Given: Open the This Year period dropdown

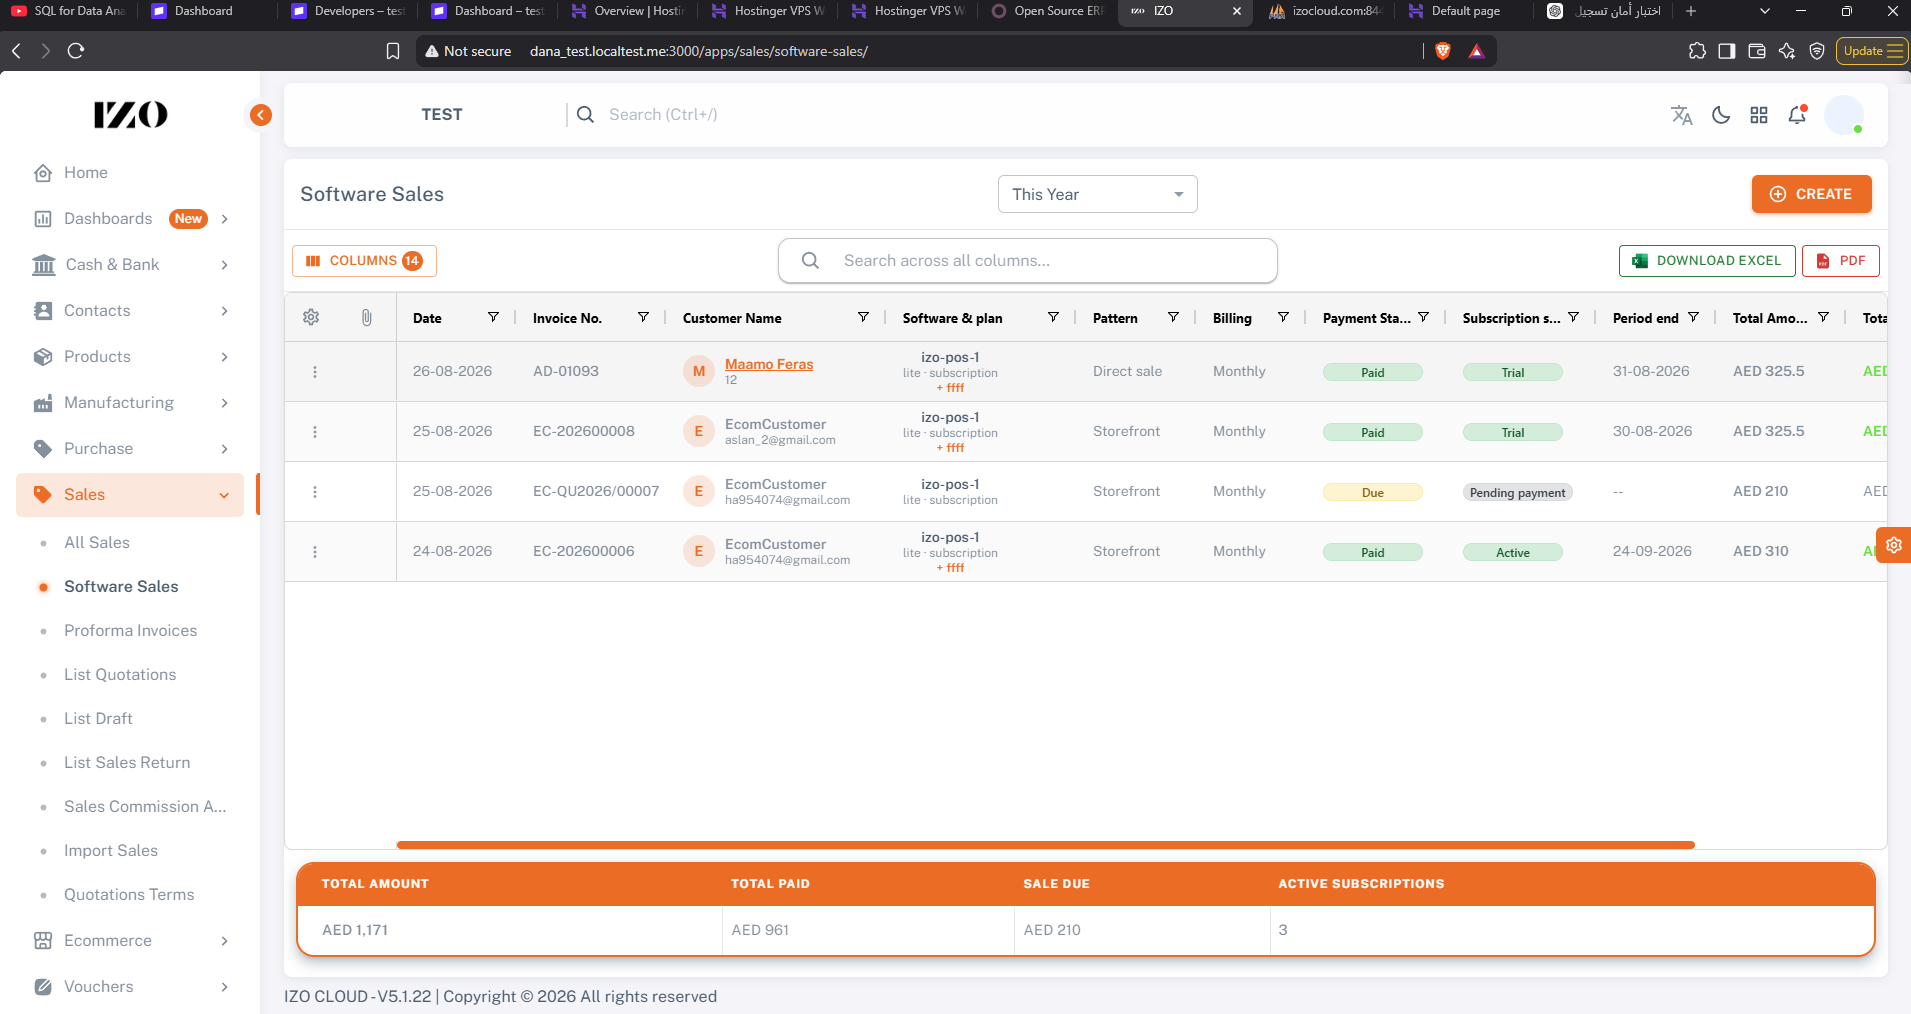Looking at the screenshot, I should tap(1097, 194).
